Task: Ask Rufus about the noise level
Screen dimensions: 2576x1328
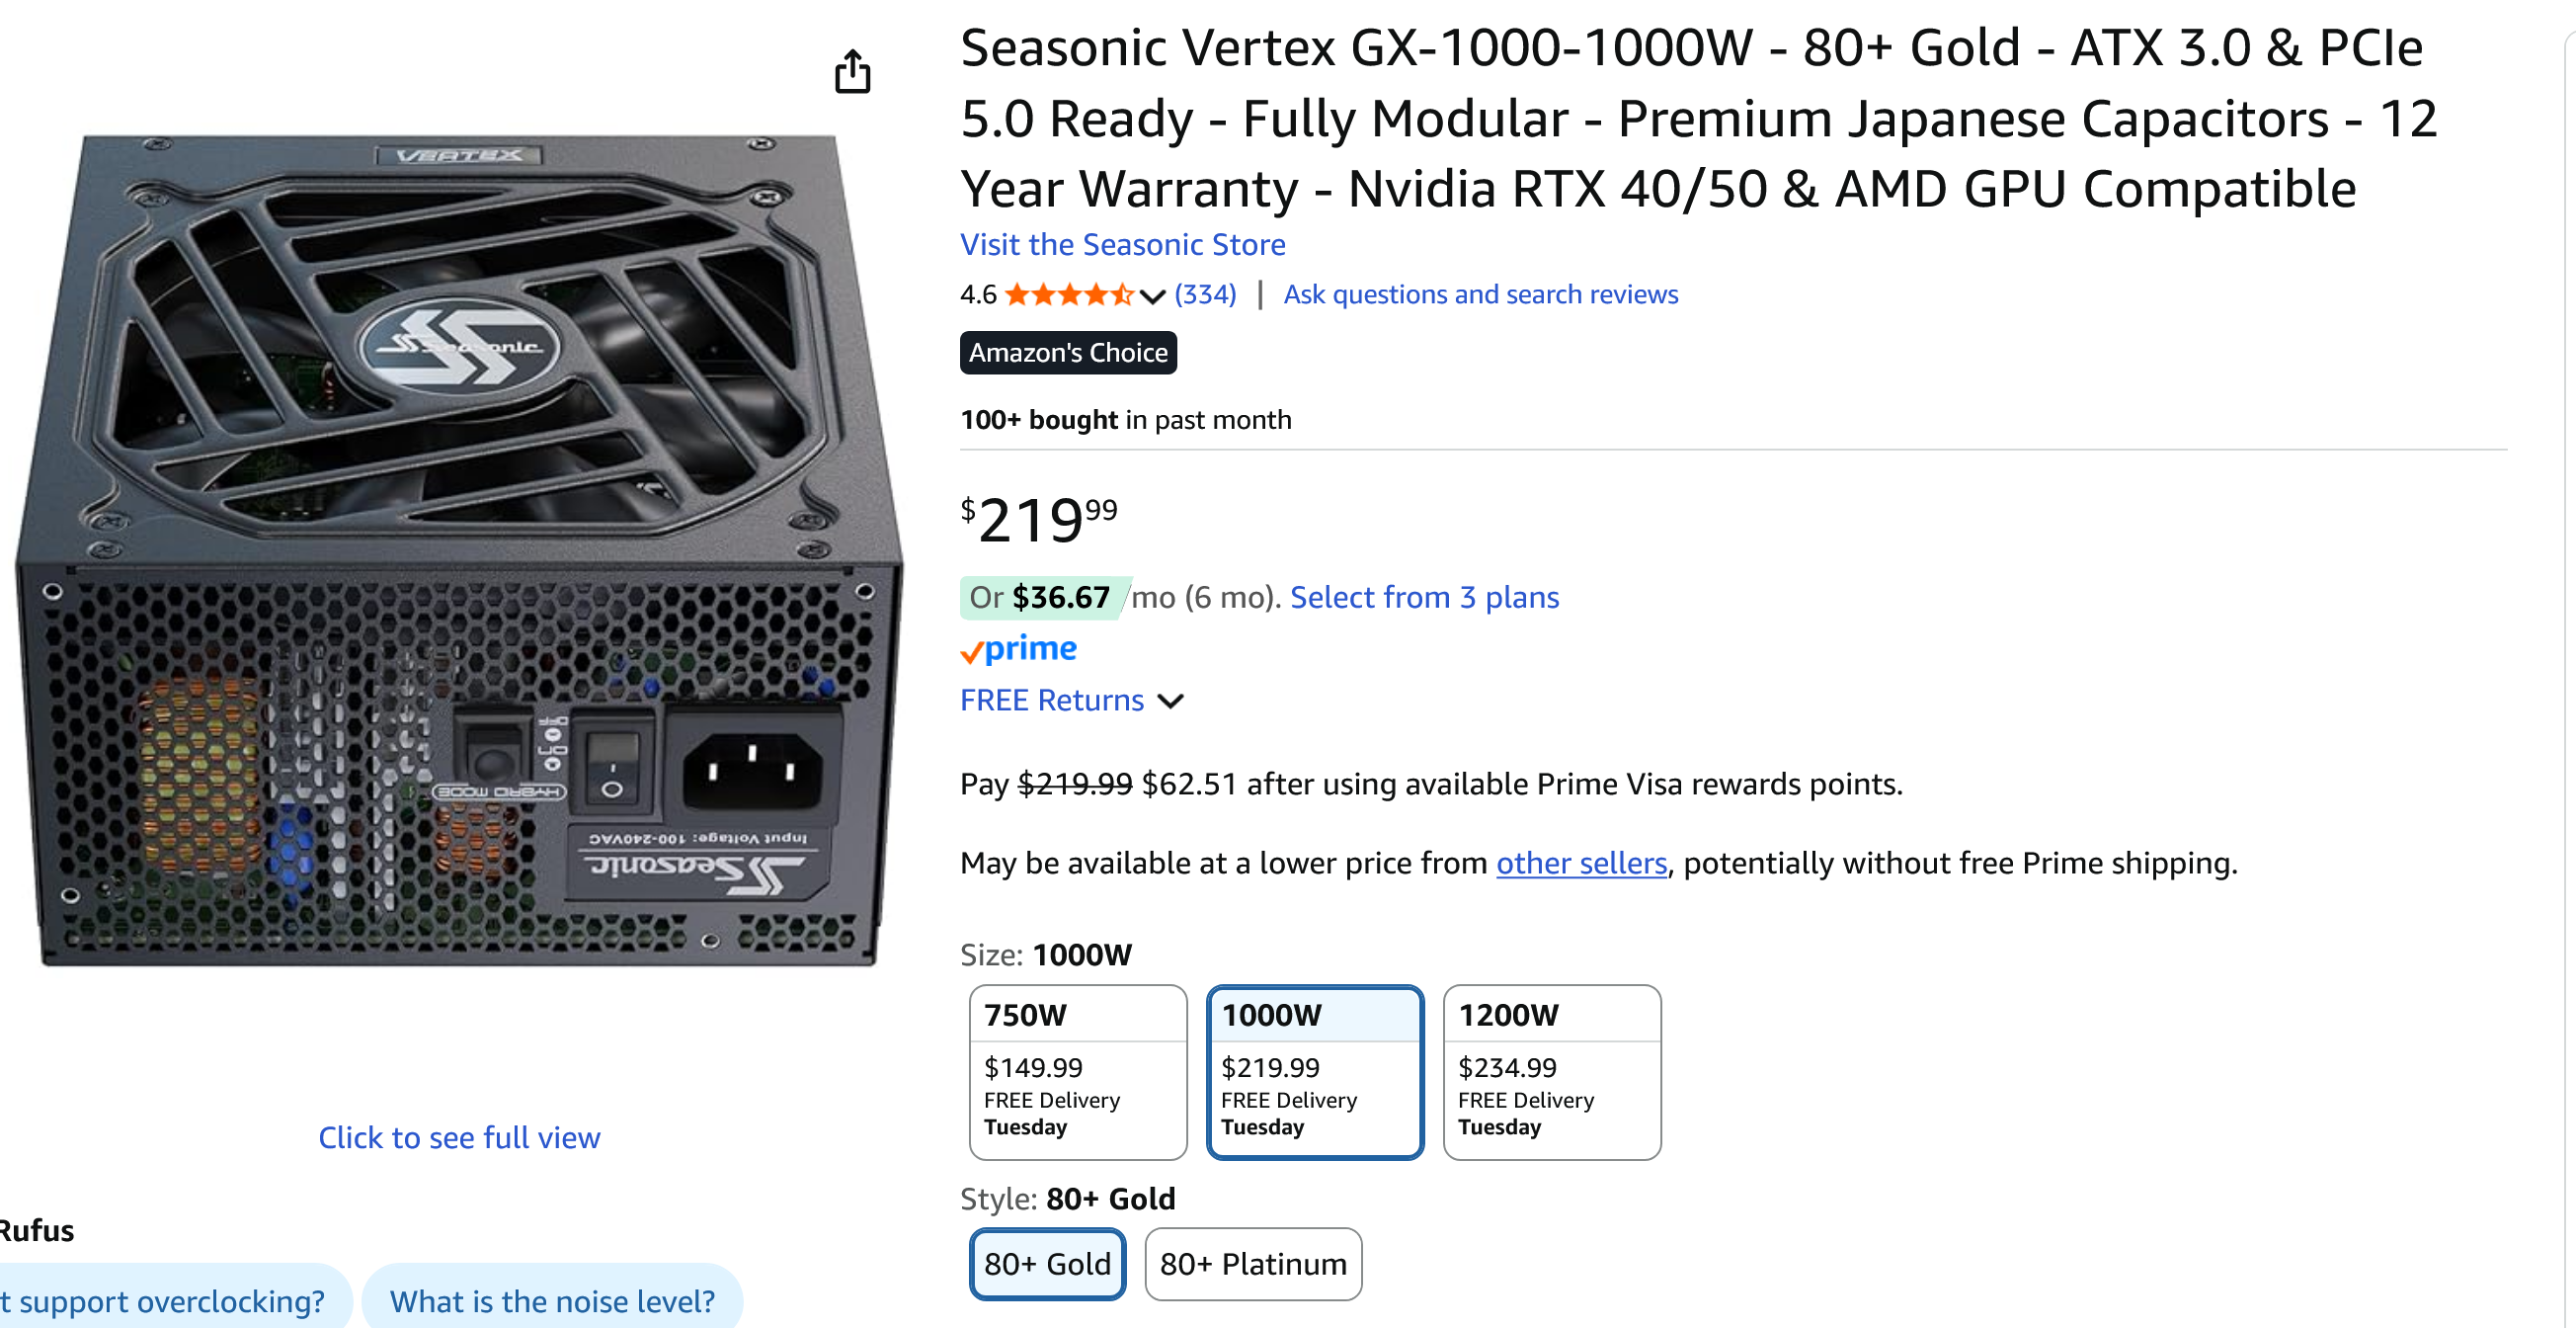Action: [552, 1300]
